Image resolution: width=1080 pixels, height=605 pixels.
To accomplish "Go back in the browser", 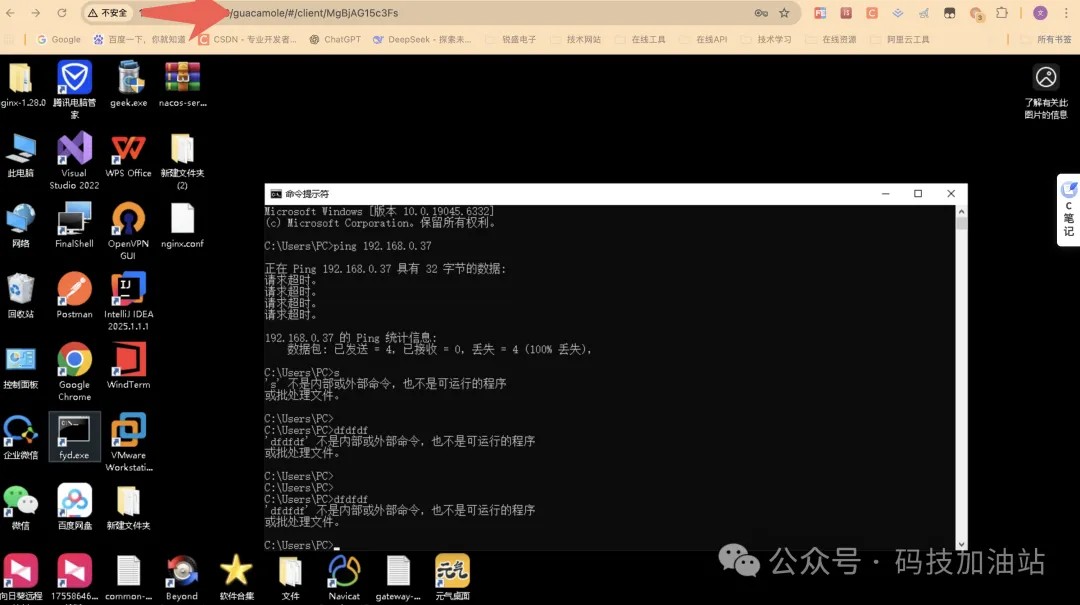I will point(10,13).
